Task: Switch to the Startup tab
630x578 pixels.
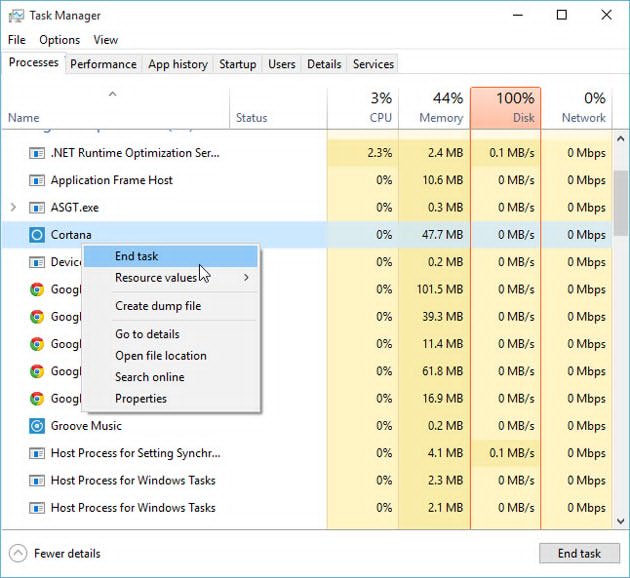Action: 237,64
